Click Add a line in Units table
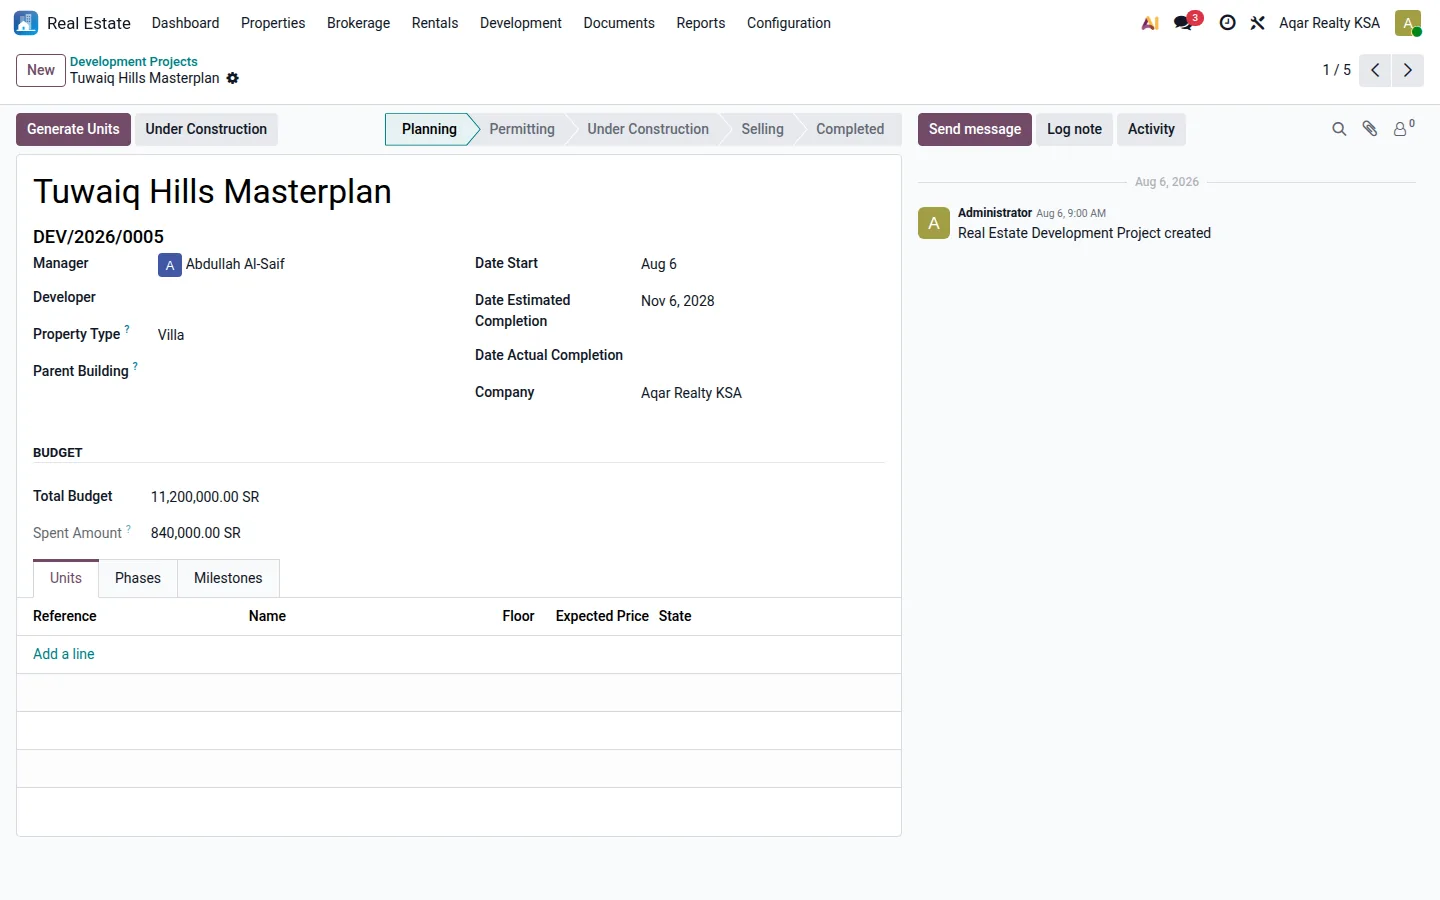This screenshot has width=1440, height=900. pos(64,654)
